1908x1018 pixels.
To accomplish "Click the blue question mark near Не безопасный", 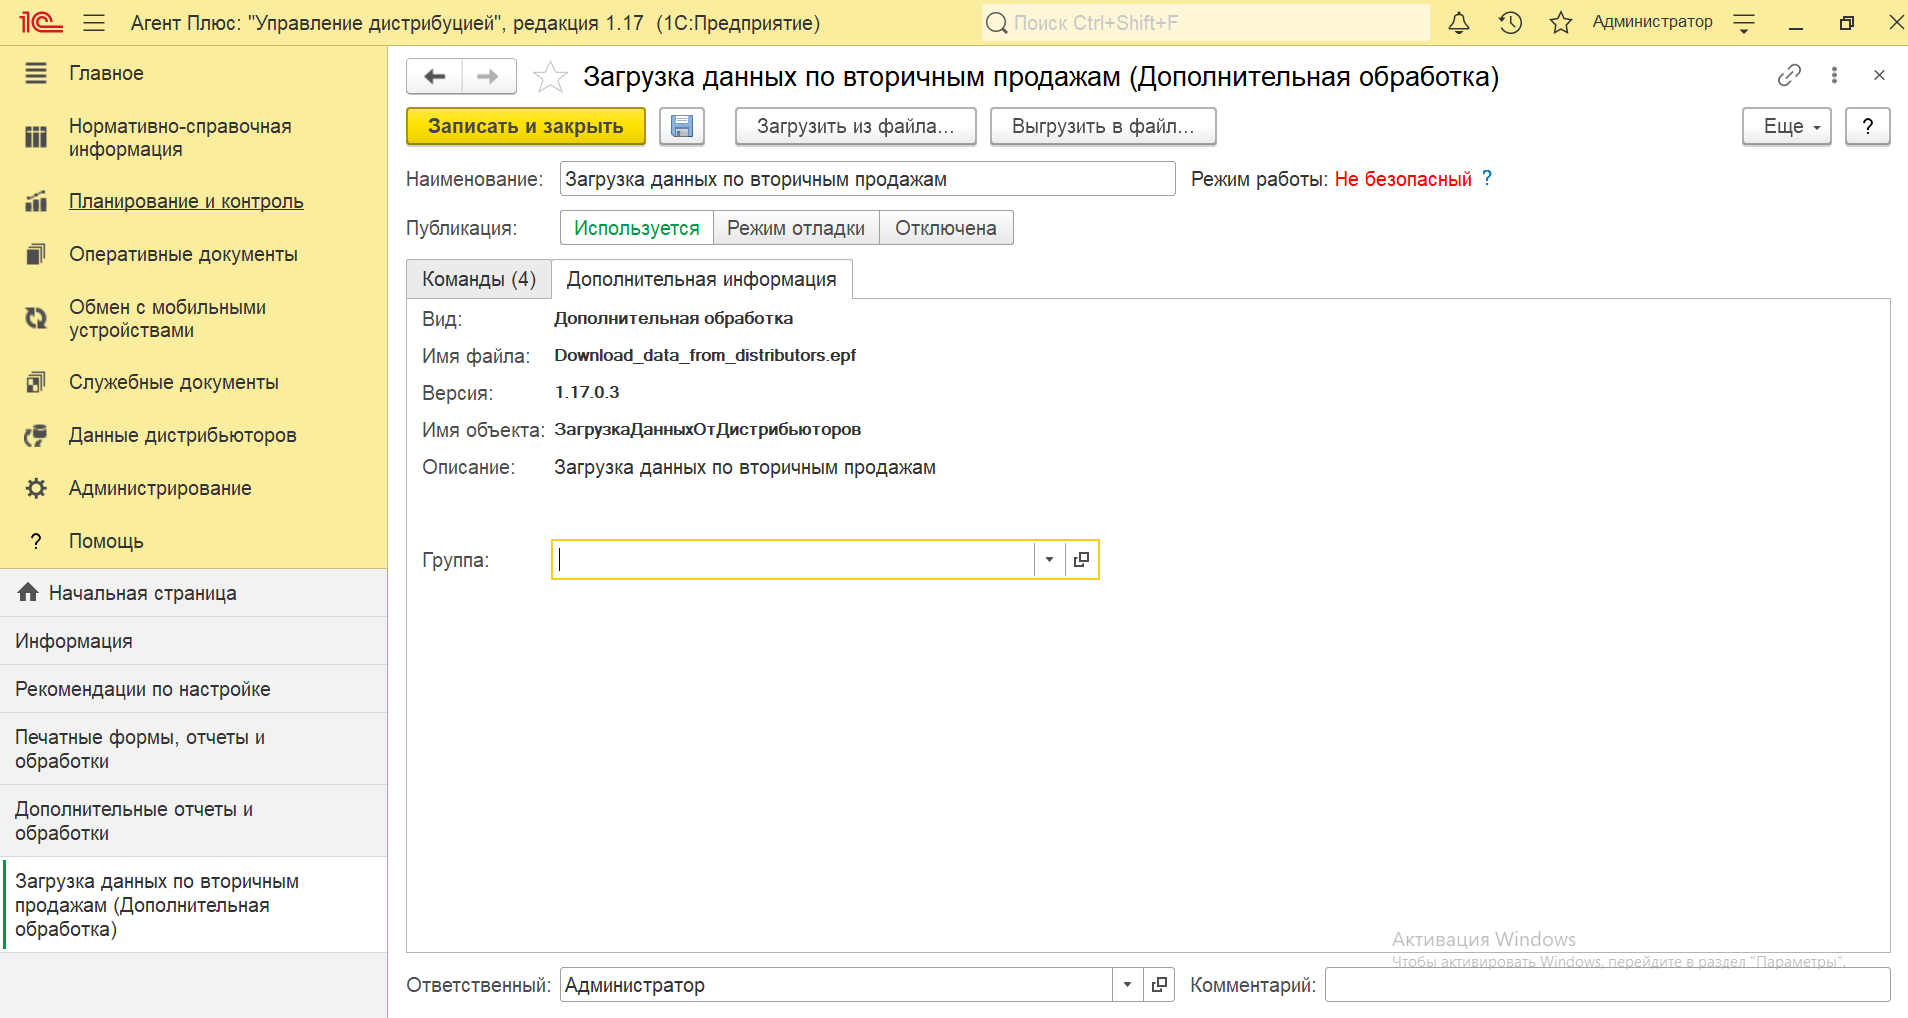I will click(x=1487, y=178).
